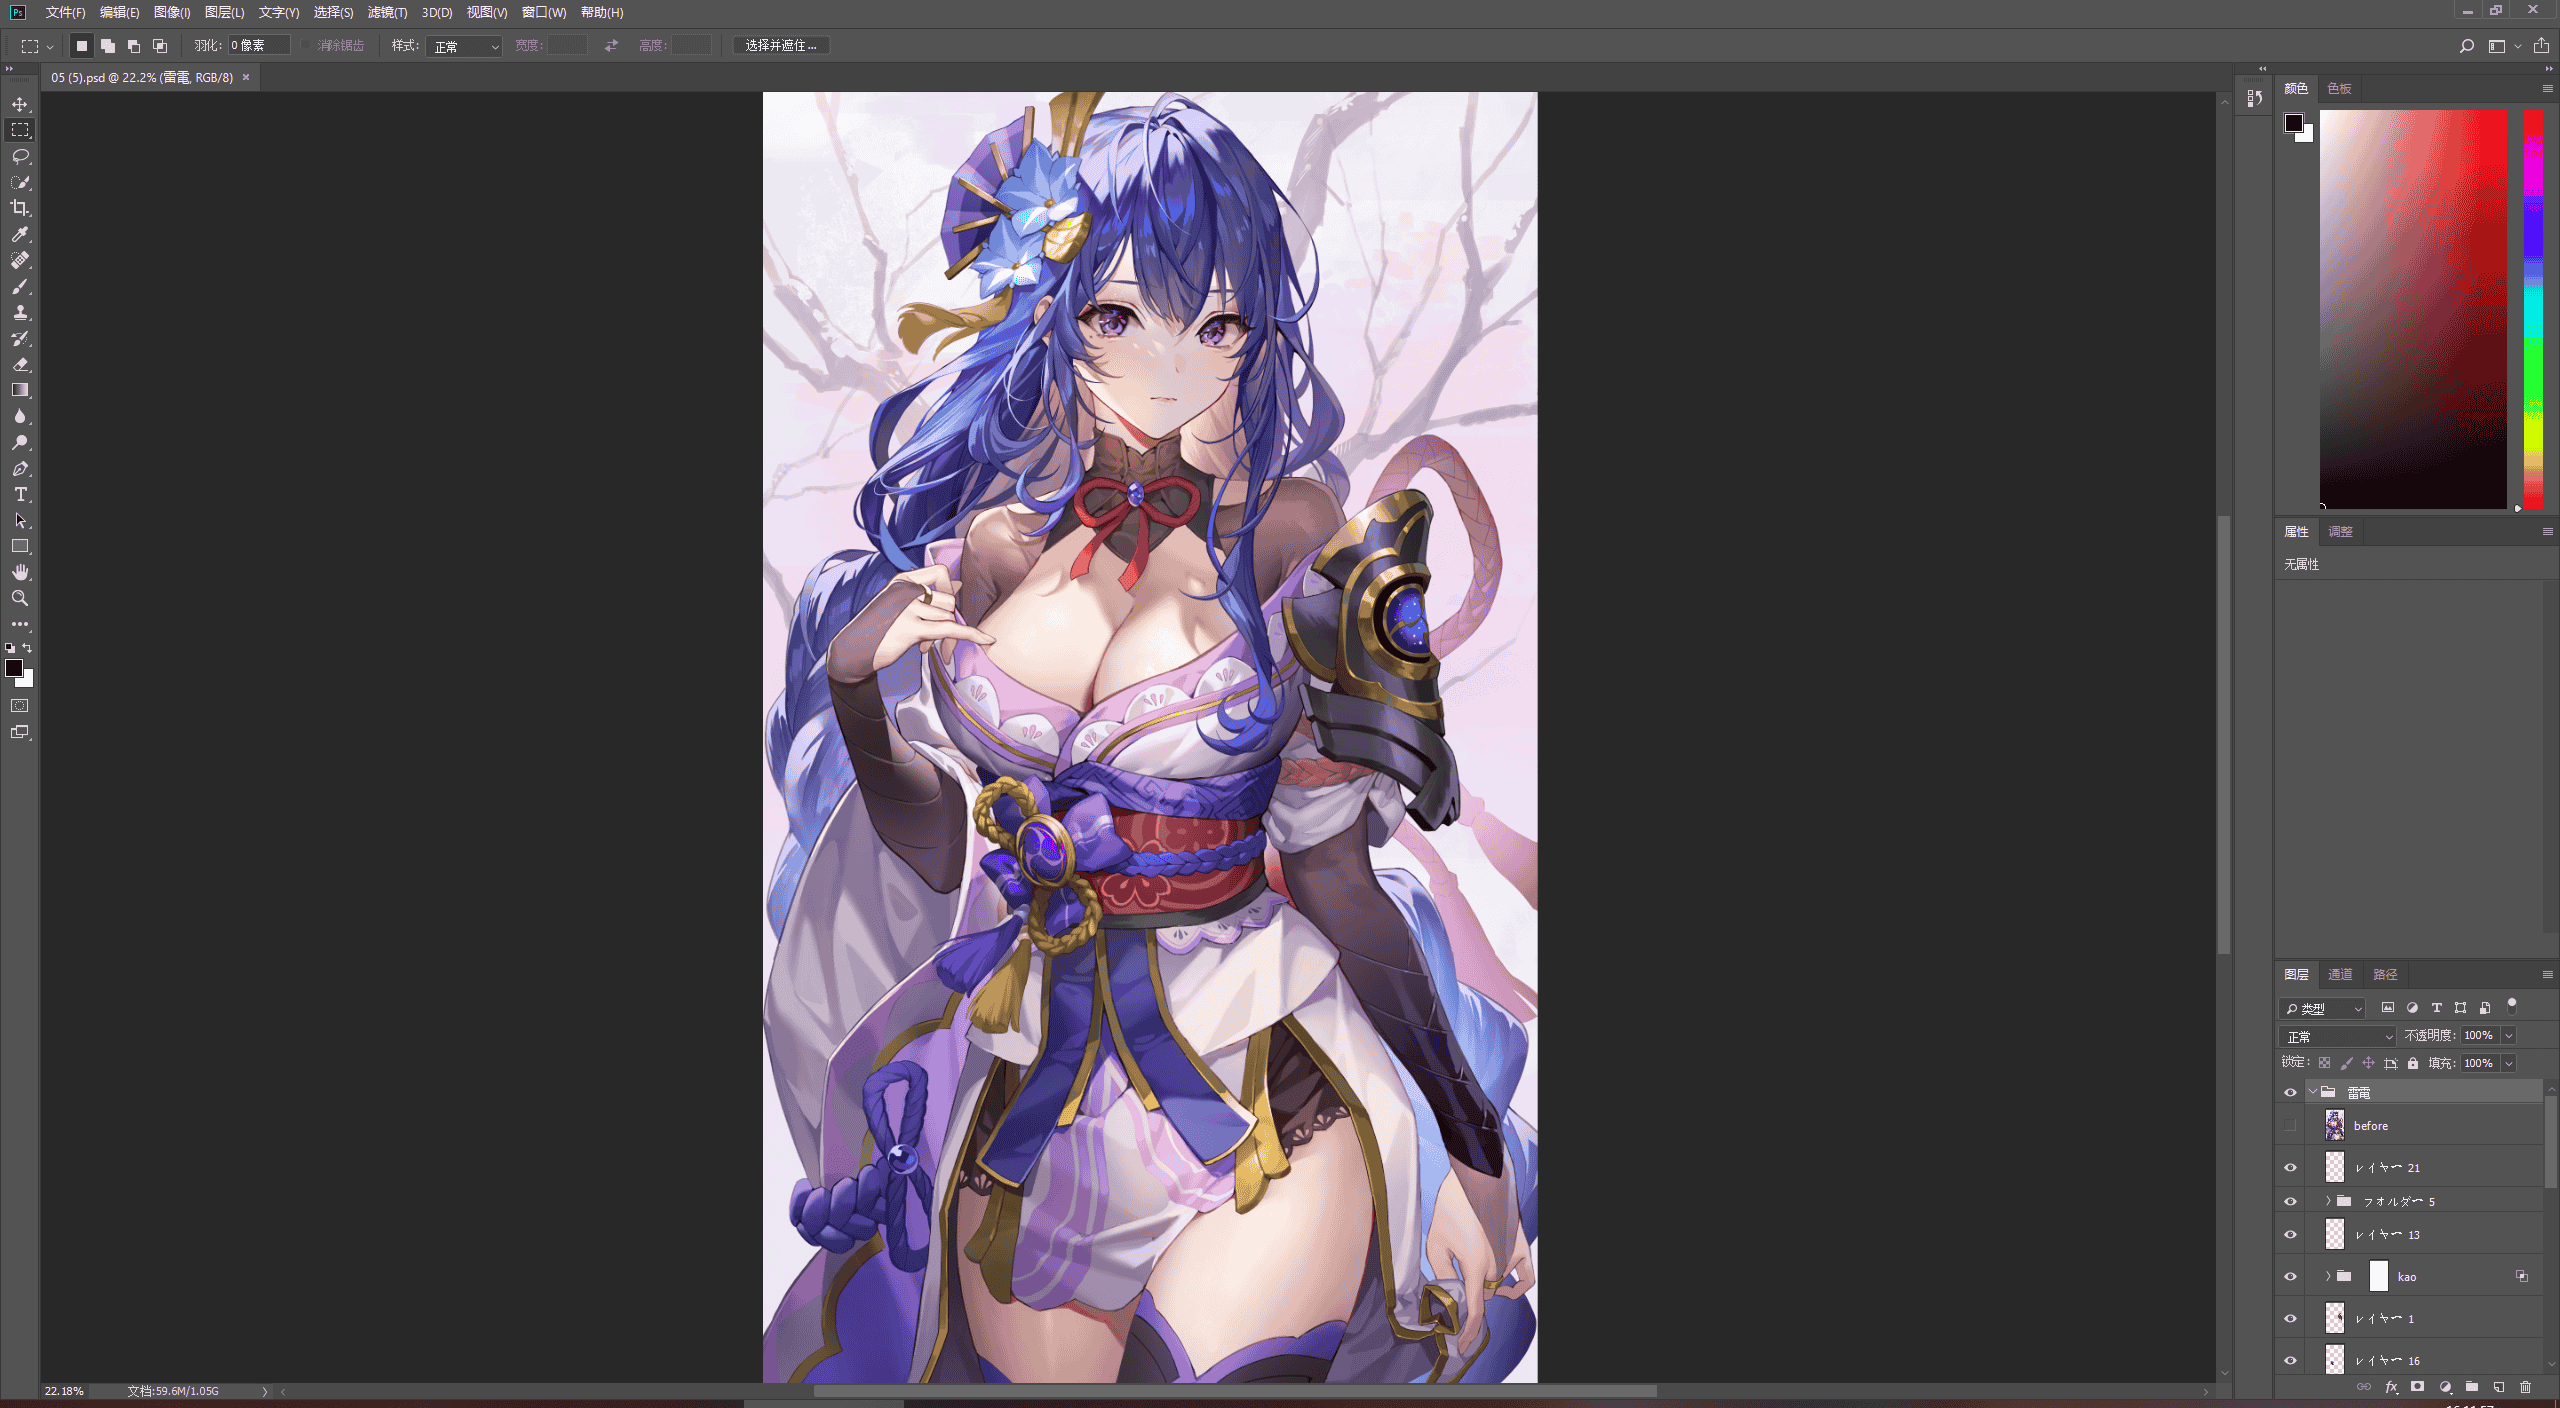Screen dimensions: 2560x1408
Task: Click the 选择并遮住 button
Action: tap(781, 46)
